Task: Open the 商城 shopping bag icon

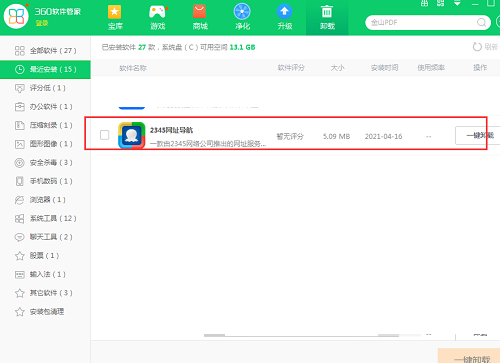Action: point(200,12)
